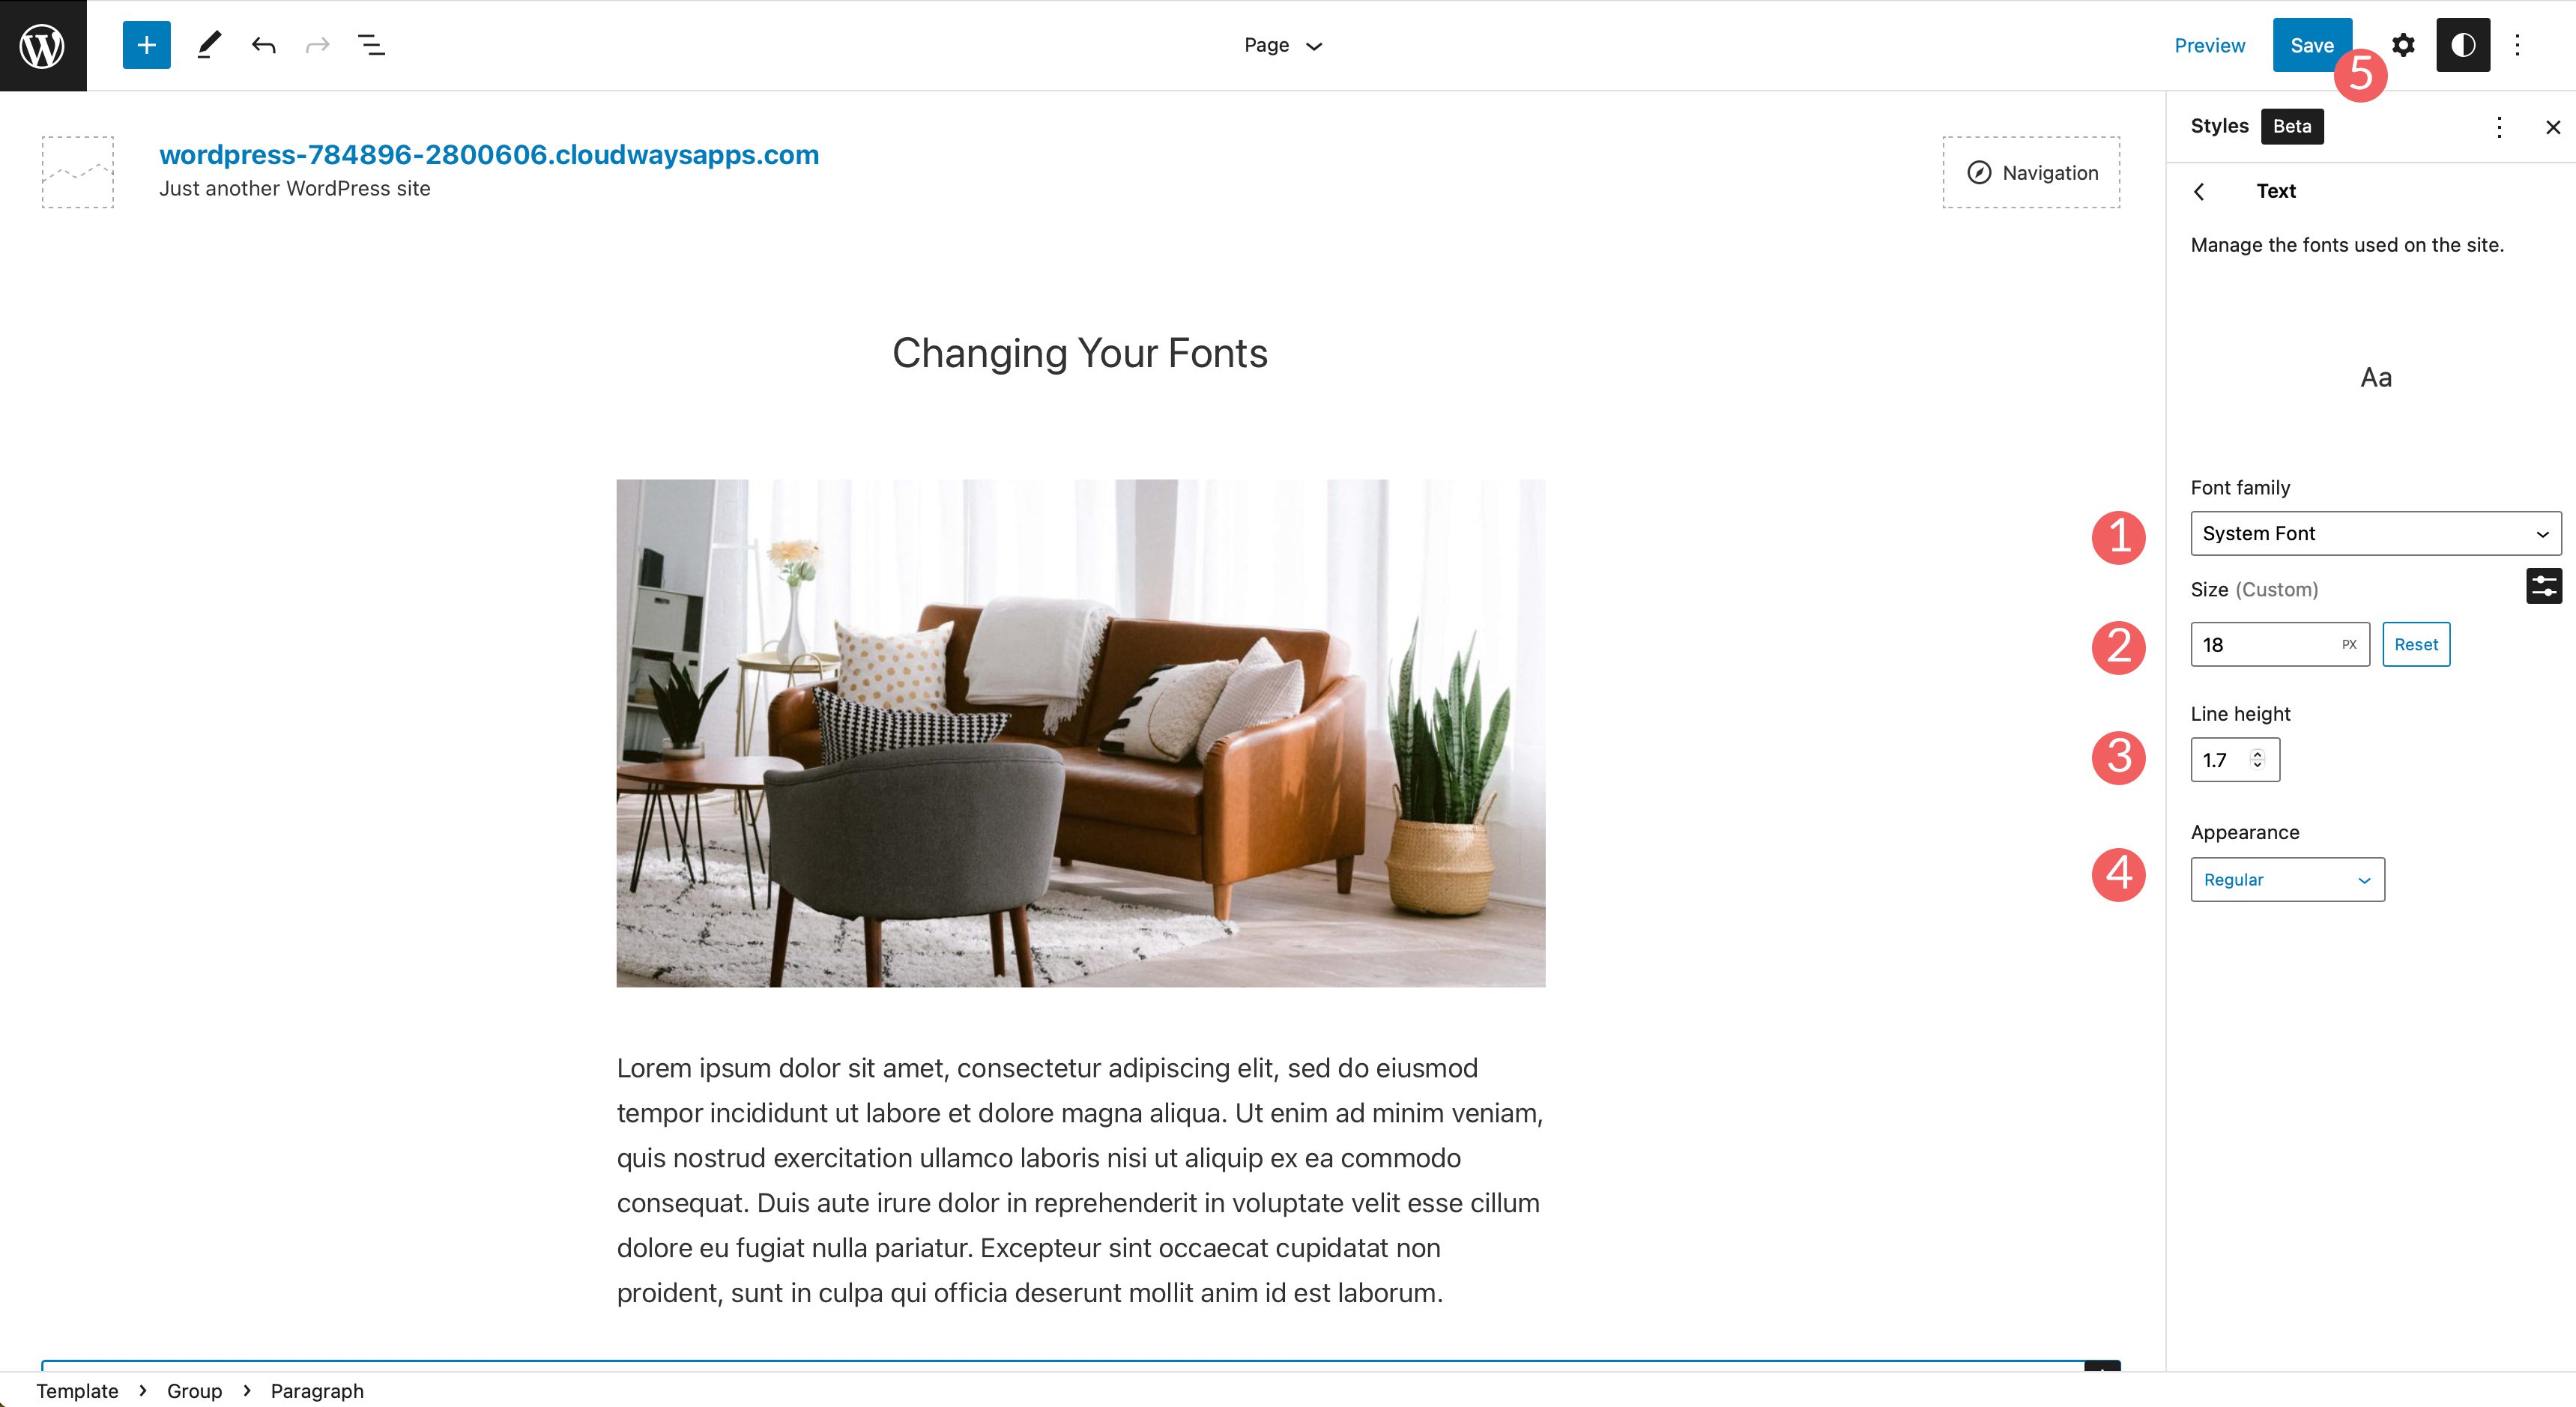Click Save to publish page changes
This screenshot has width=2576, height=1407.
[x=2313, y=45]
